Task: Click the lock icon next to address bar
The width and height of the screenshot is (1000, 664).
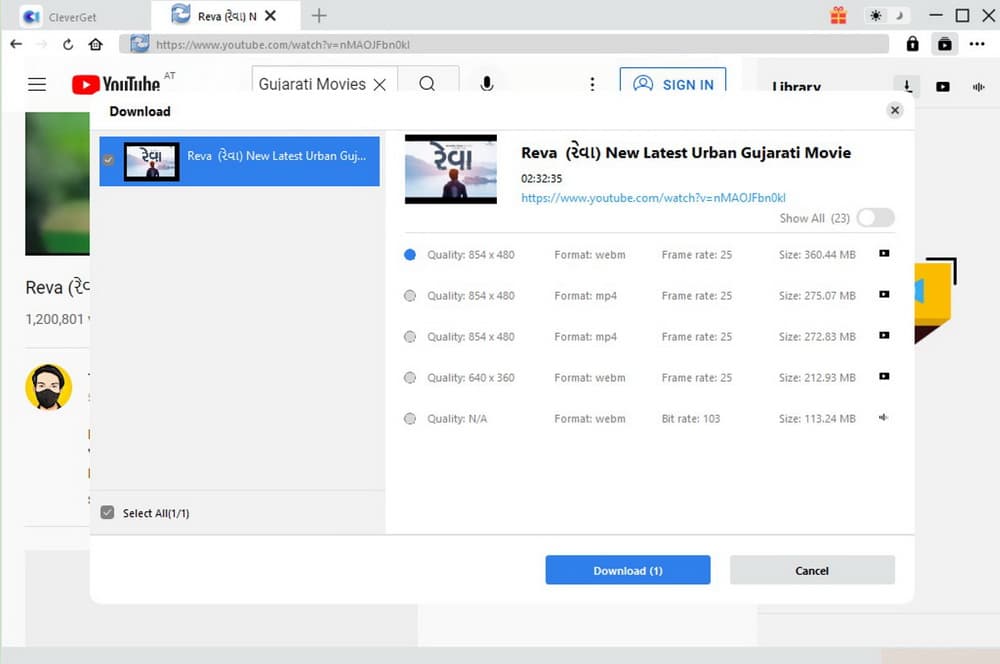Action: click(912, 44)
